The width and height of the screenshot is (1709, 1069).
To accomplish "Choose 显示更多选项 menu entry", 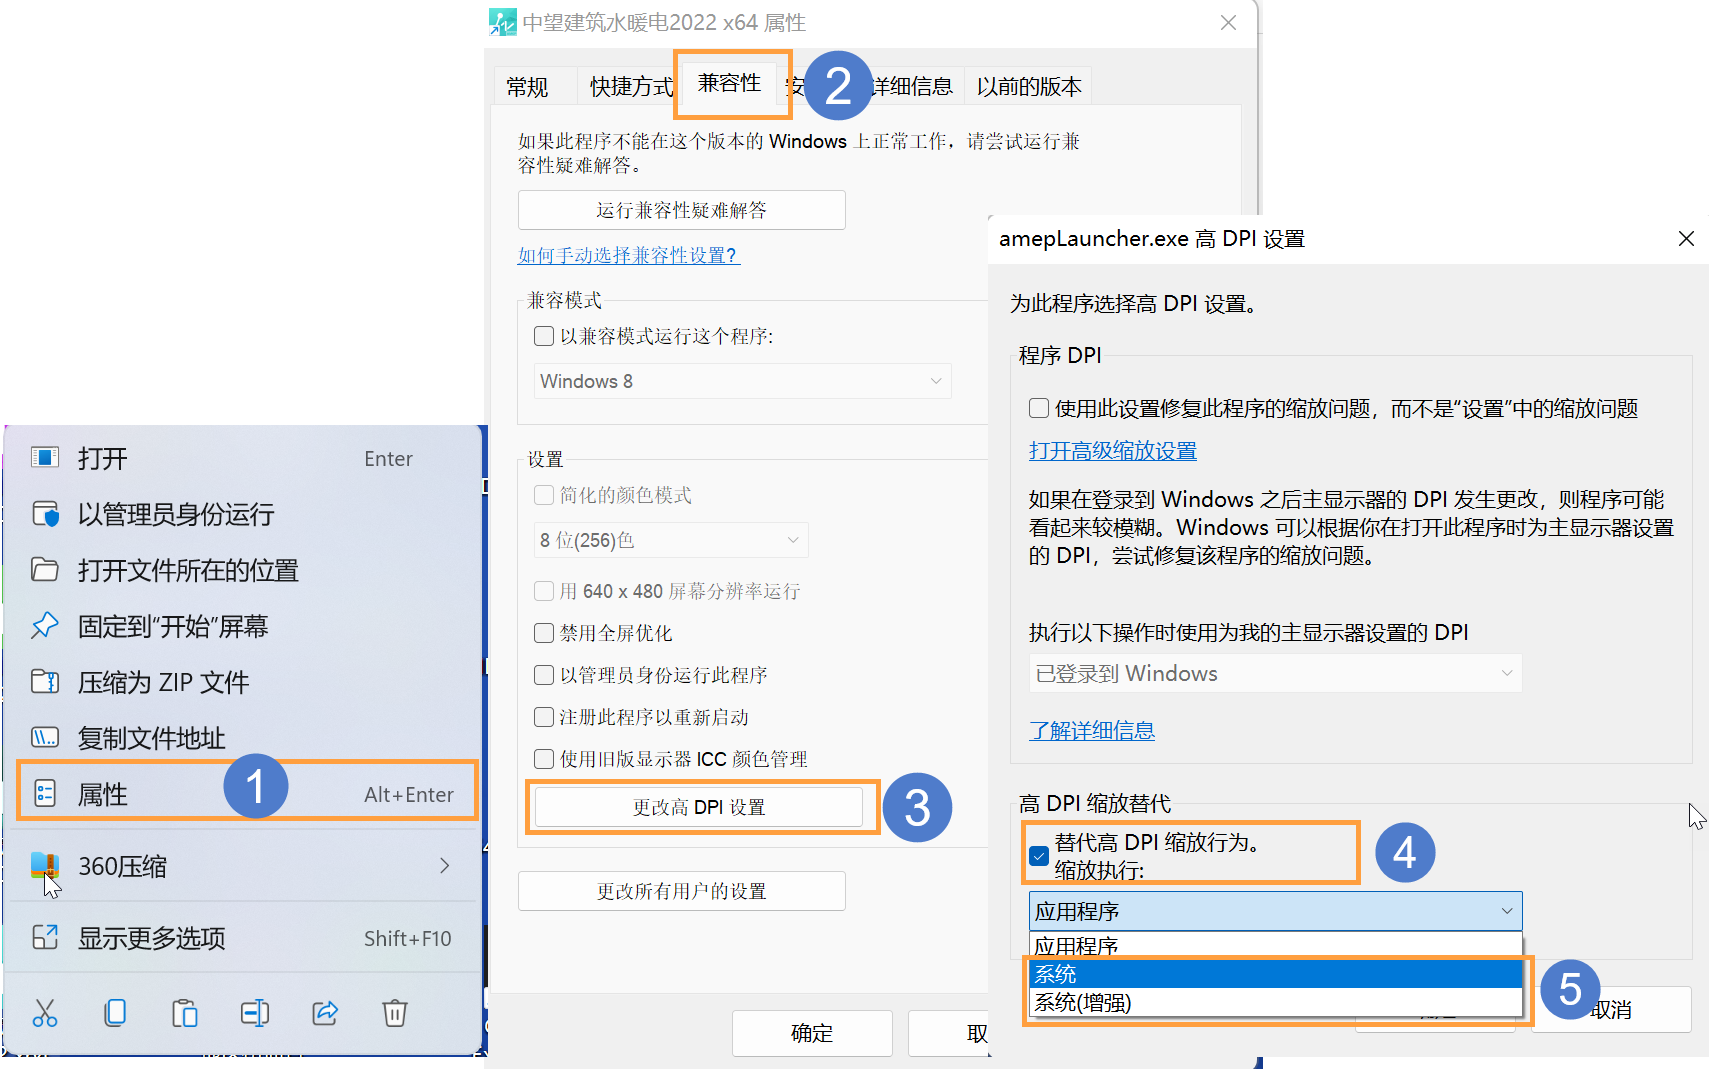I will (x=245, y=938).
